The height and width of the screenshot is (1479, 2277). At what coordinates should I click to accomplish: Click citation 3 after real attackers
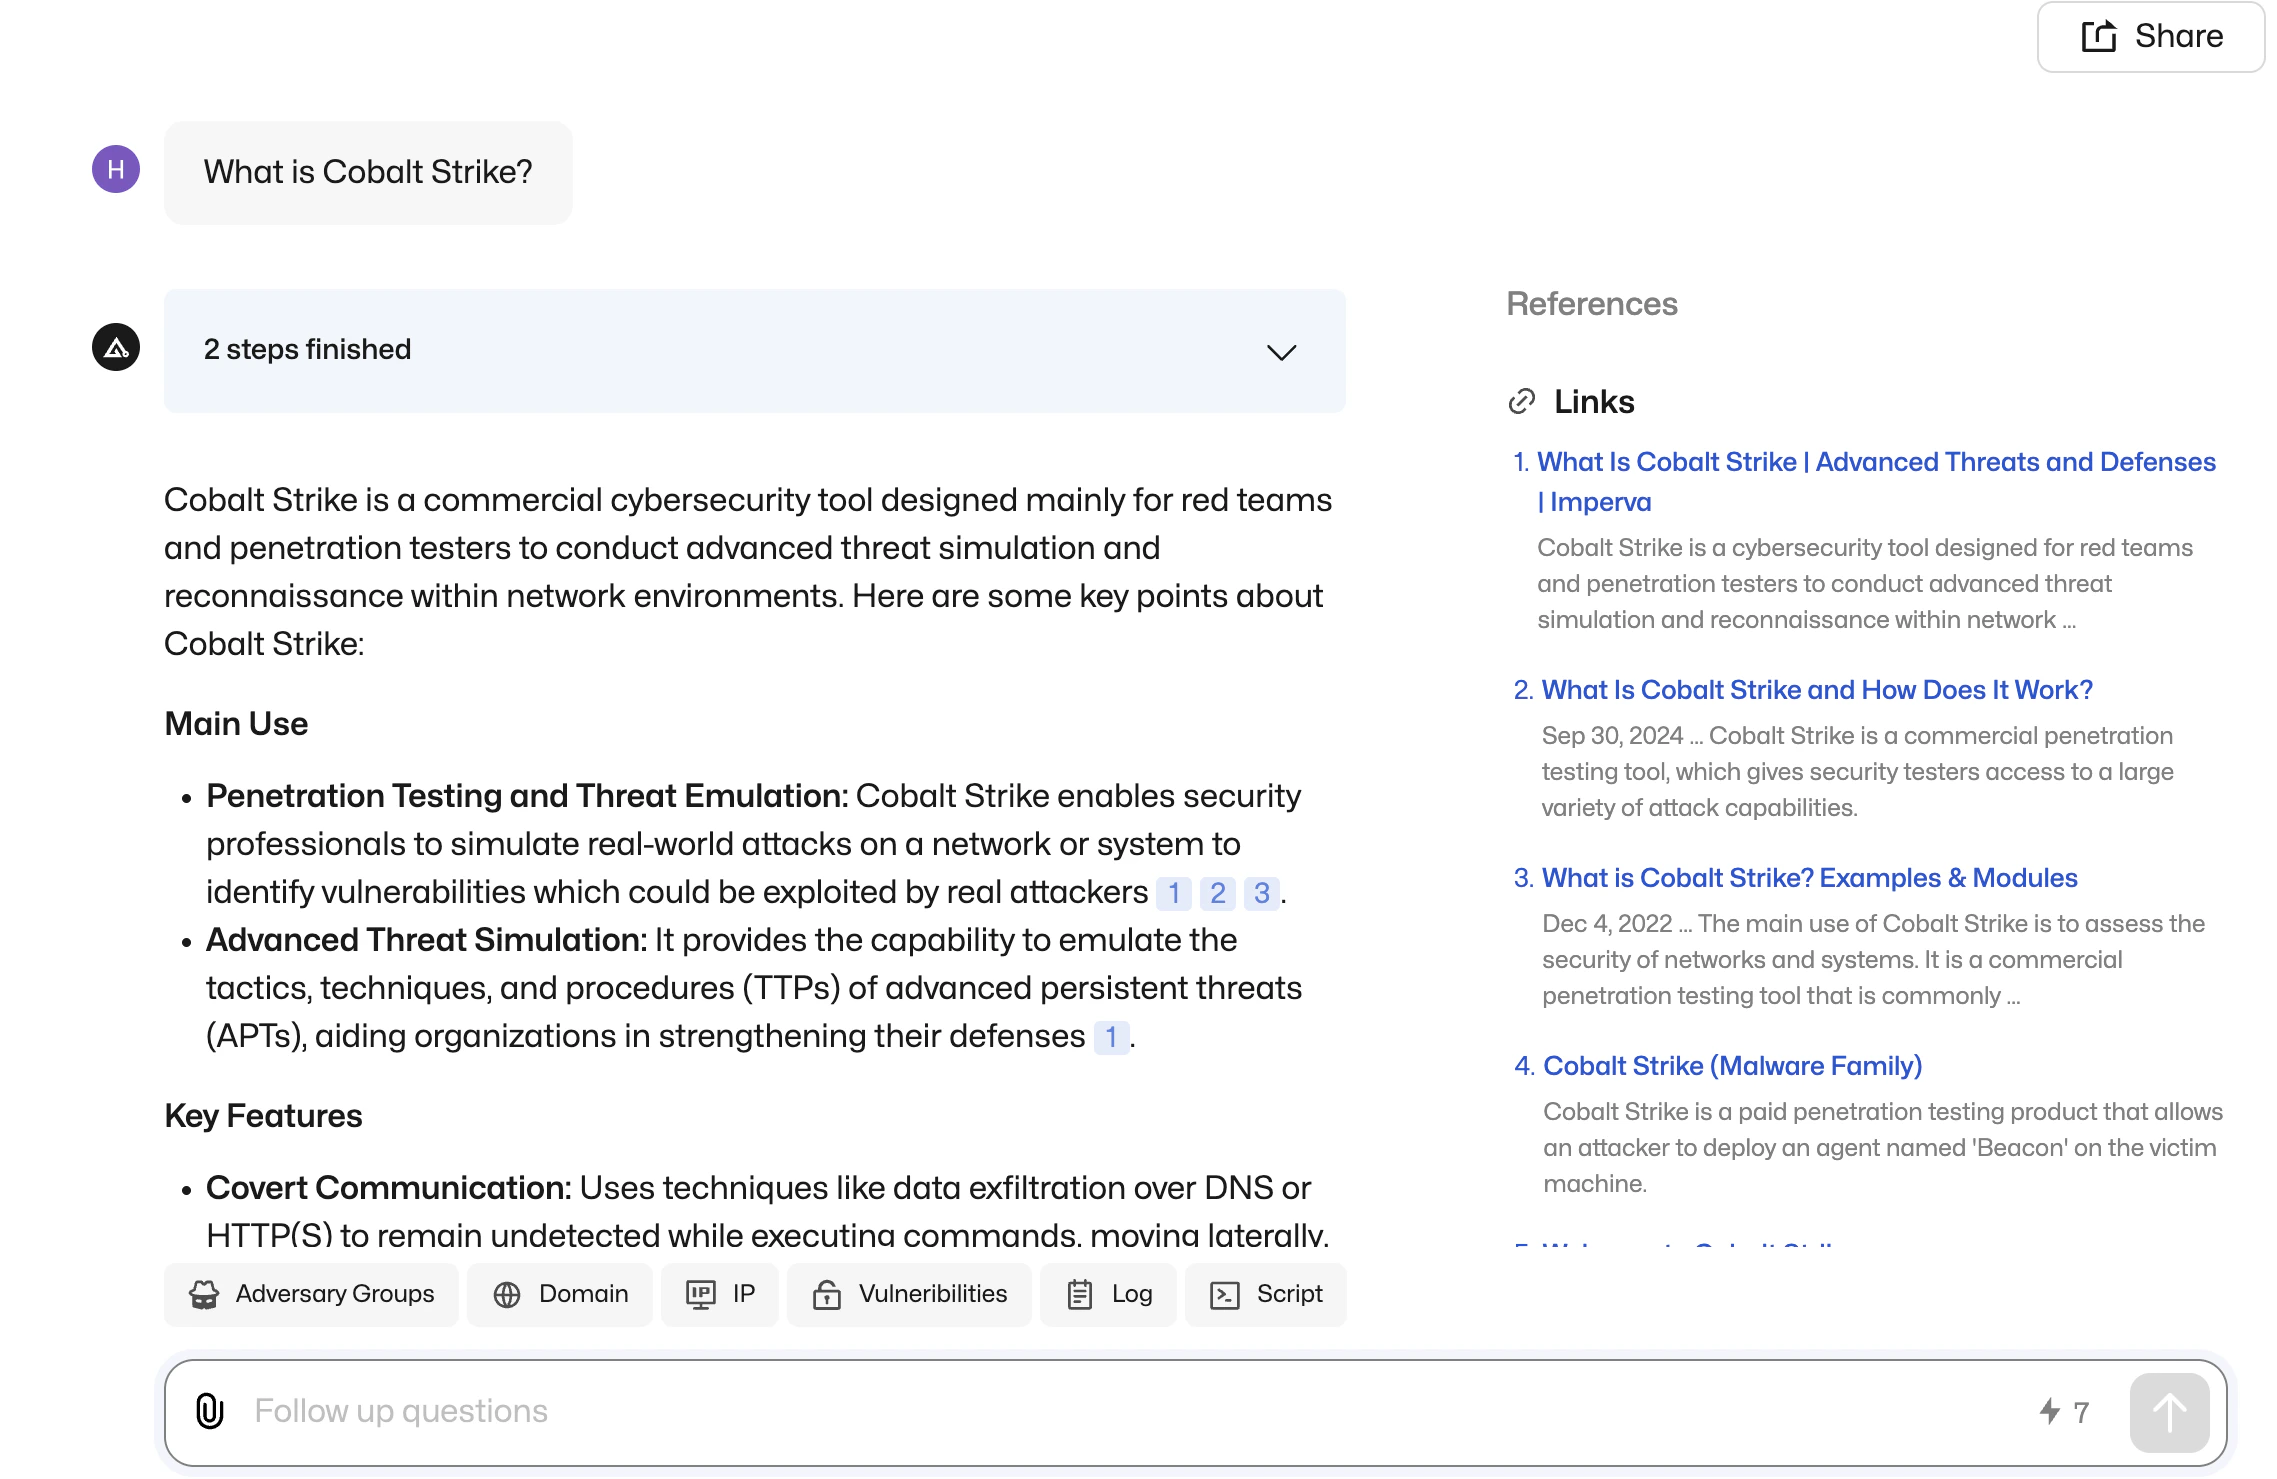[x=1261, y=893]
